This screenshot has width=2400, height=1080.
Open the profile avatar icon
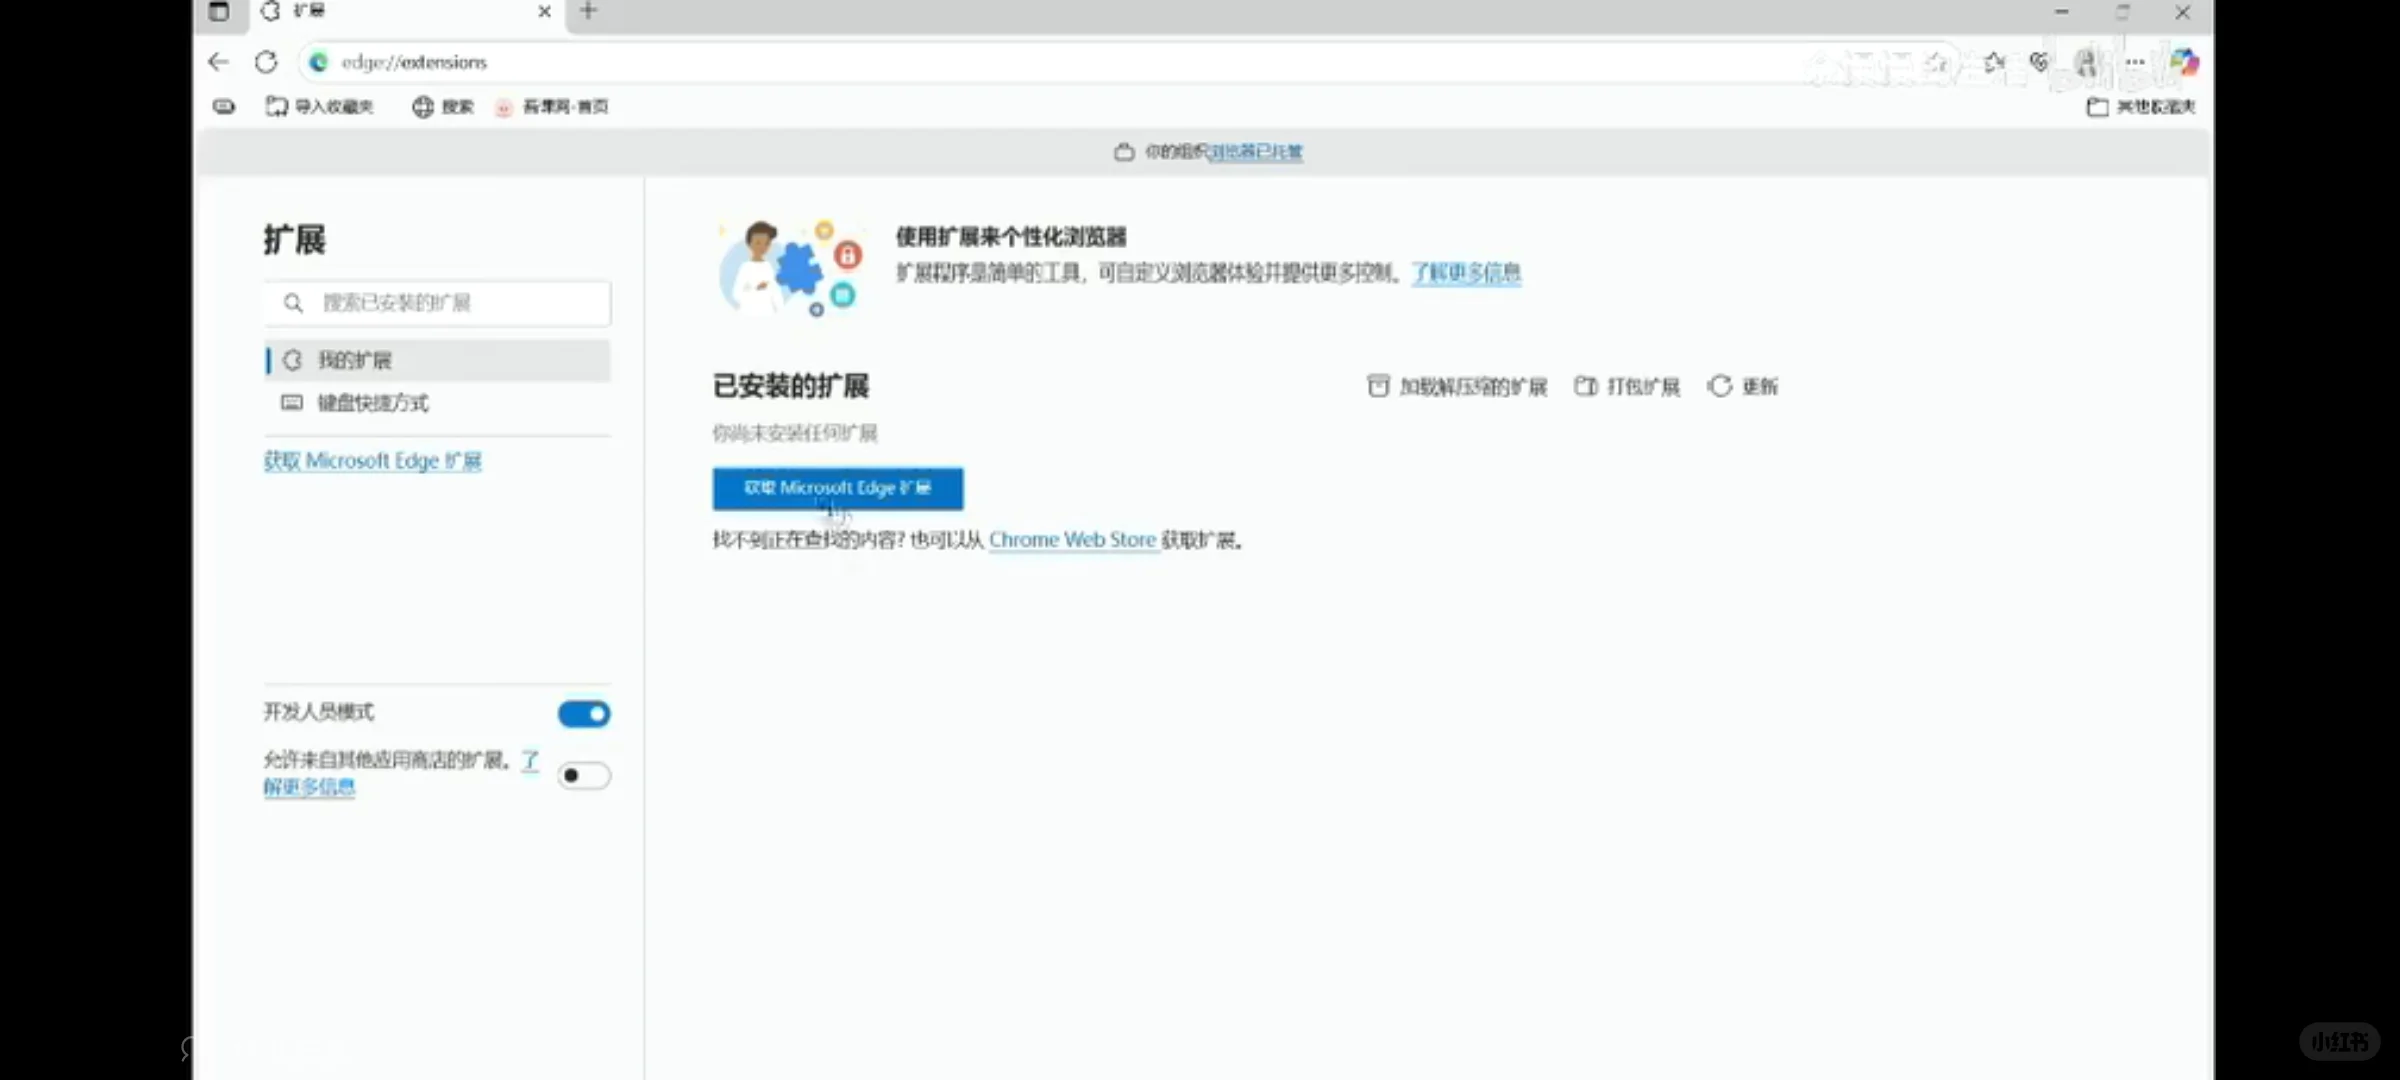pos(2087,62)
